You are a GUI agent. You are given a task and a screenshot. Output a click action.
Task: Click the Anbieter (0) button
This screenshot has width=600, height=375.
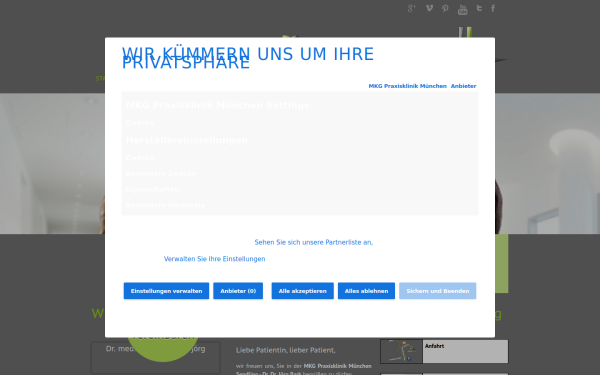point(238,291)
